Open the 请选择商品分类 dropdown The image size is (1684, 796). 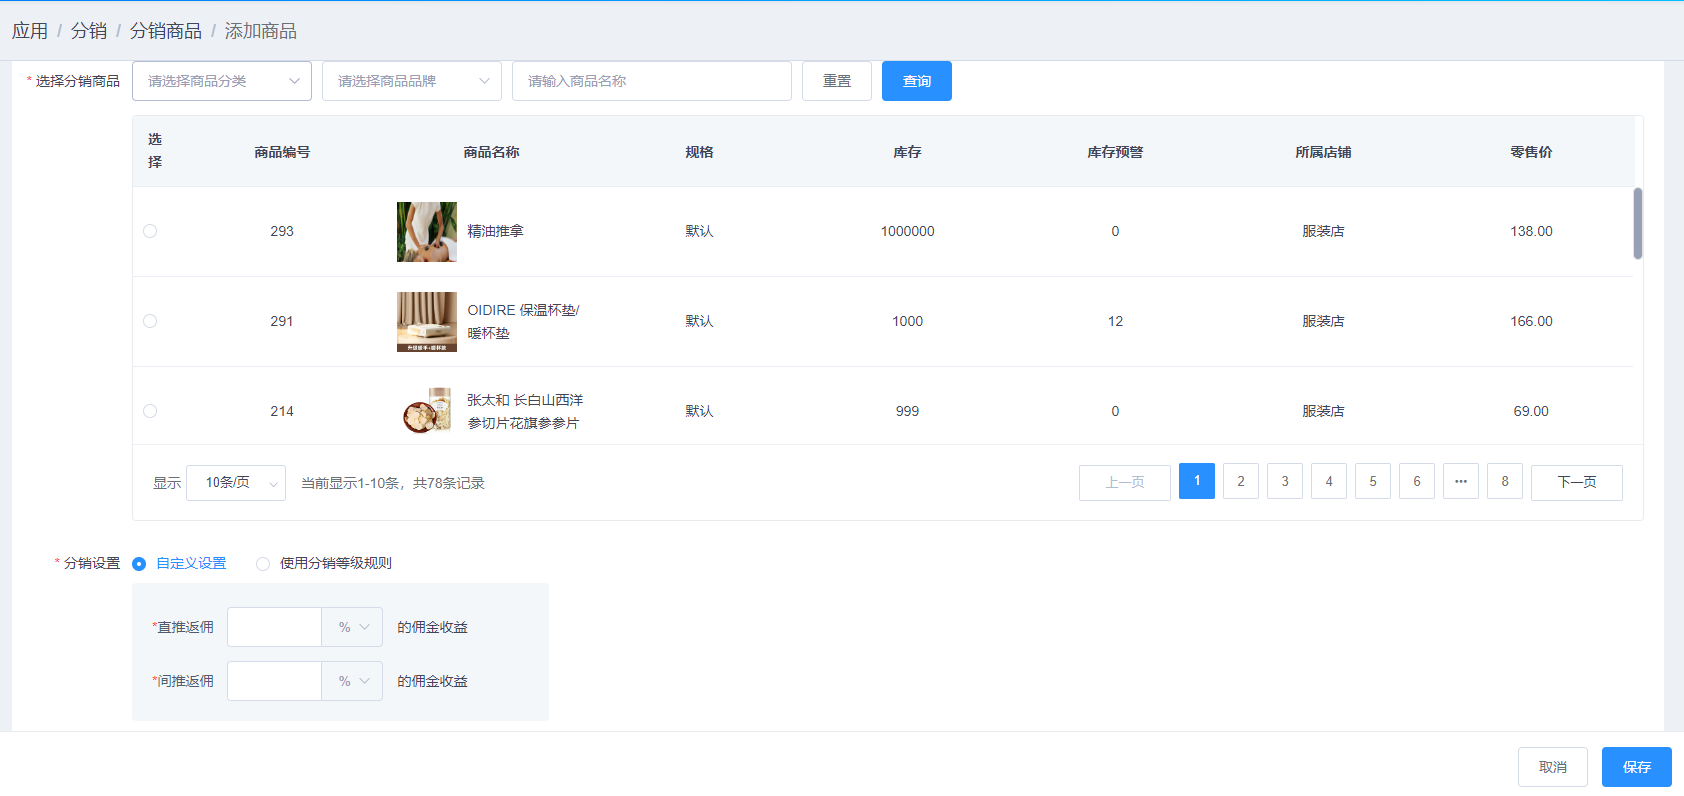221,81
